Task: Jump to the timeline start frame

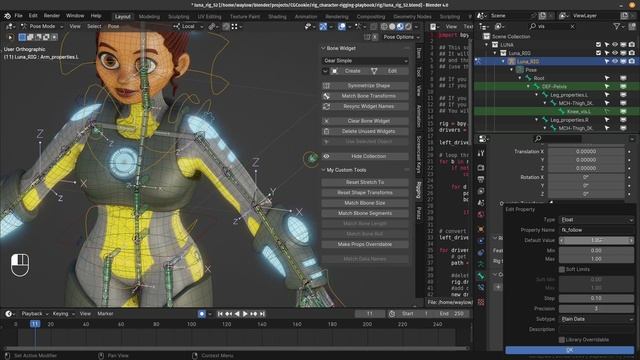Action: point(220,314)
